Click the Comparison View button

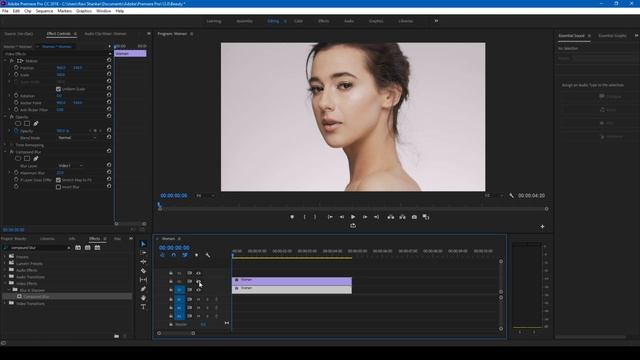(x=426, y=217)
